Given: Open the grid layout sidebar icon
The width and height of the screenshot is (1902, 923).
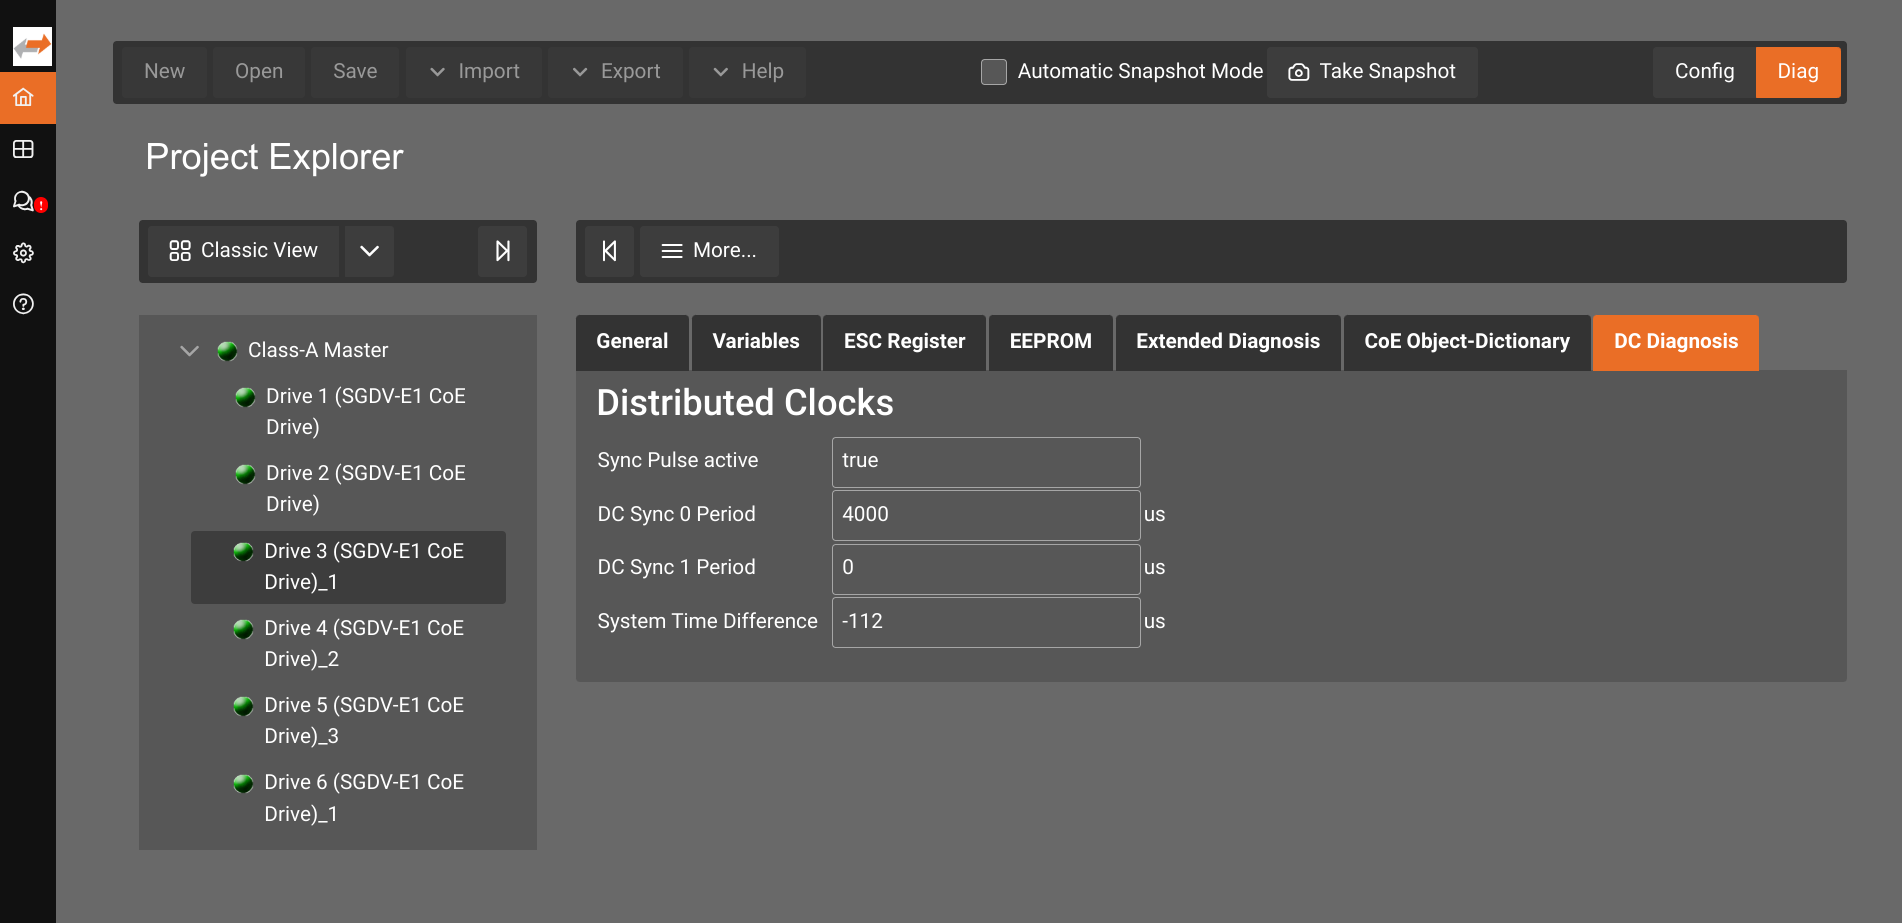Looking at the screenshot, I should coord(24,149).
